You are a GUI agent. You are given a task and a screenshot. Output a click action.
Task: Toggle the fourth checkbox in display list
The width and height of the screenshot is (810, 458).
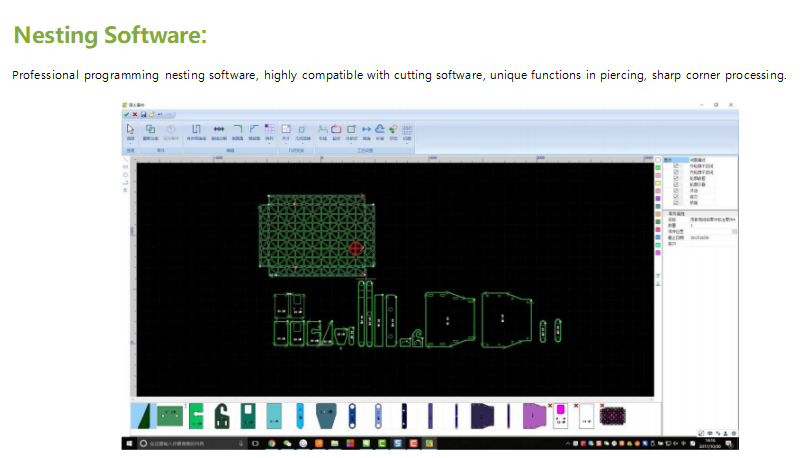pos(676,184)
